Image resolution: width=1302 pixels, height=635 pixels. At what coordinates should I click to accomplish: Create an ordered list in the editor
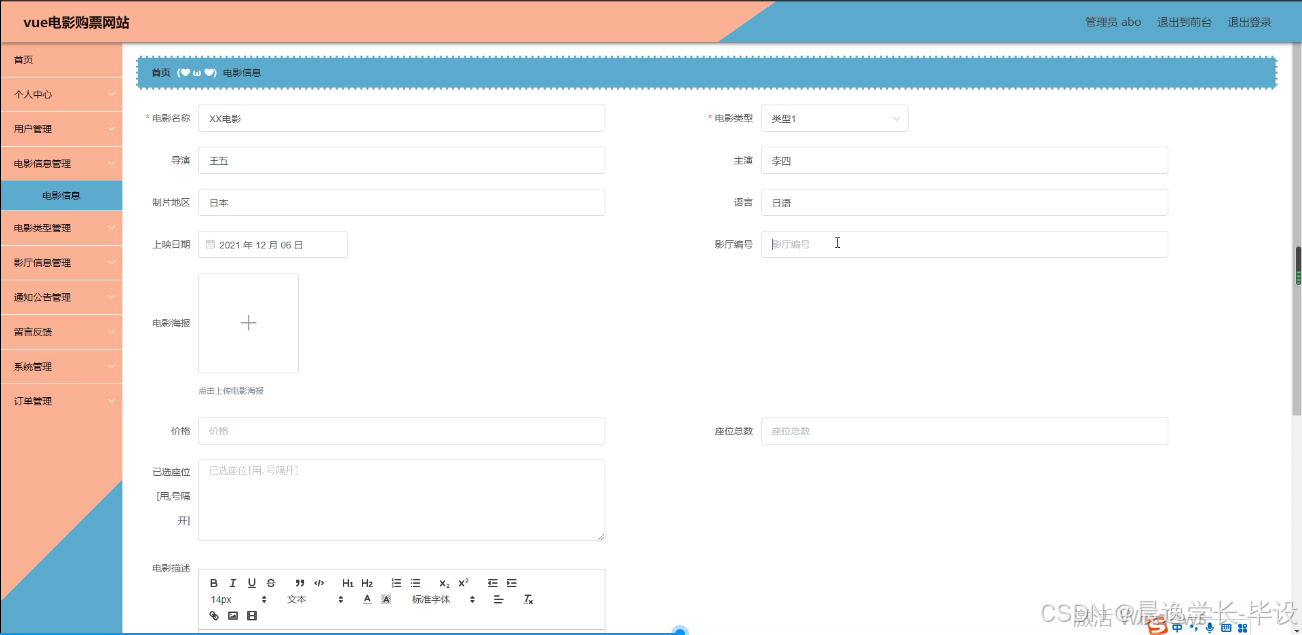click(x=396, y=583)
